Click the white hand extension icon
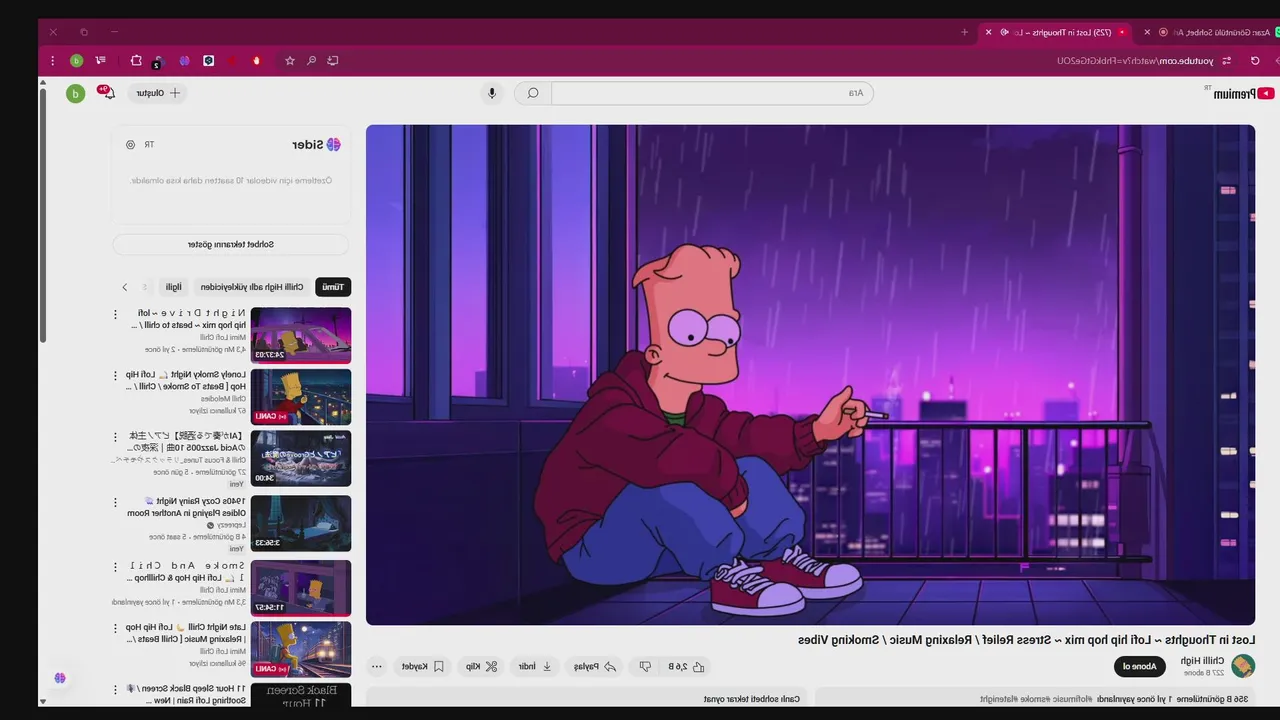The width and height of the screenshot is (1280, 720). coord(257,61)
